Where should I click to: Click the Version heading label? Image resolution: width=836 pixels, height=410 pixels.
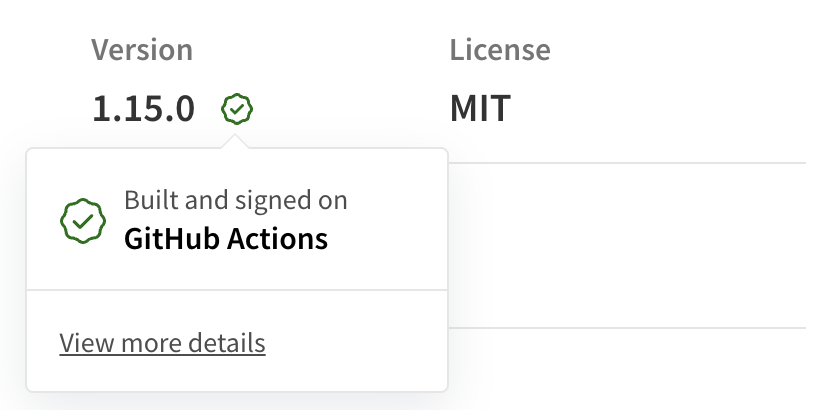click(142, 49)
